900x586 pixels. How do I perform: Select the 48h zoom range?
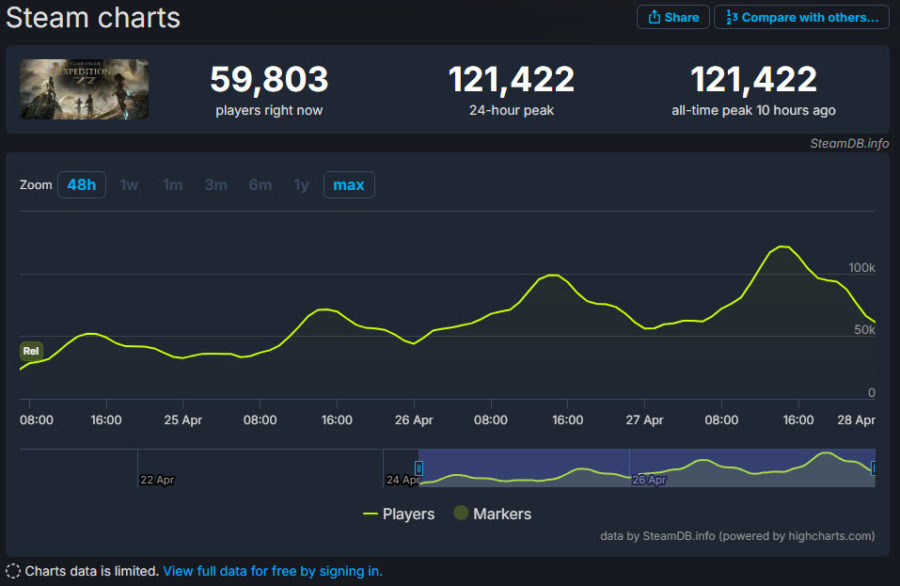click(82, 185)
